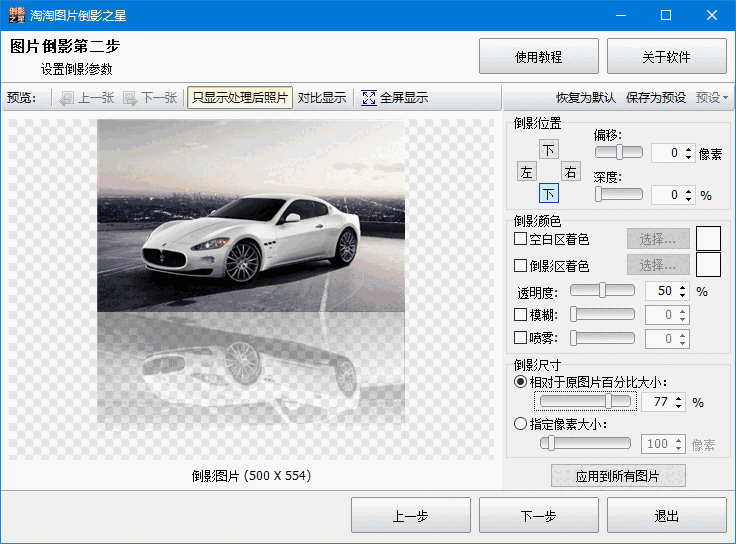Proceed with 下一步 button

(x=539, y=515)
